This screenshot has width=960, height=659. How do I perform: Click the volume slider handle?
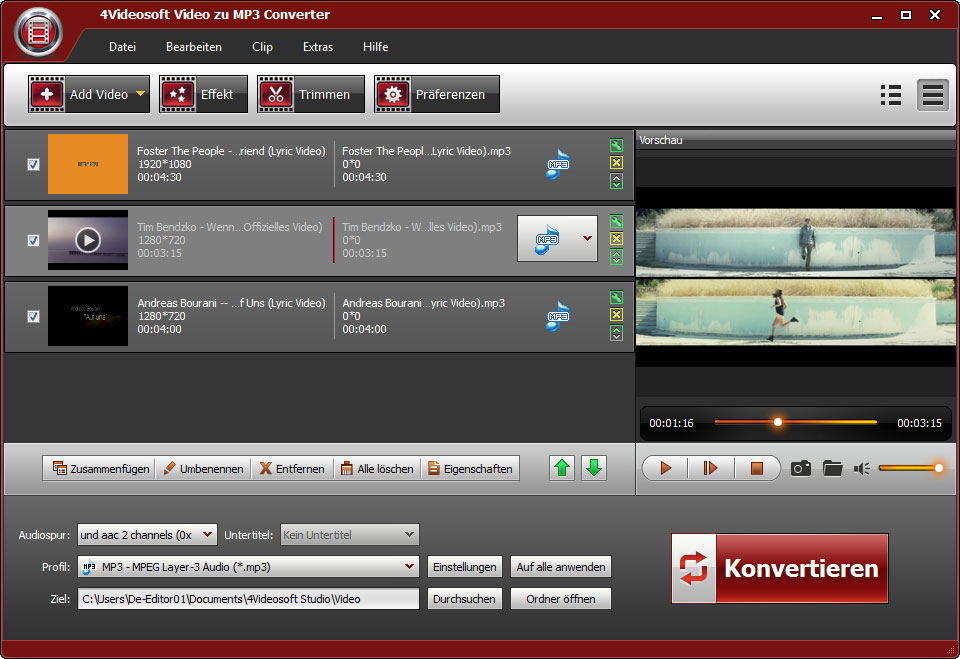(939, 468)
